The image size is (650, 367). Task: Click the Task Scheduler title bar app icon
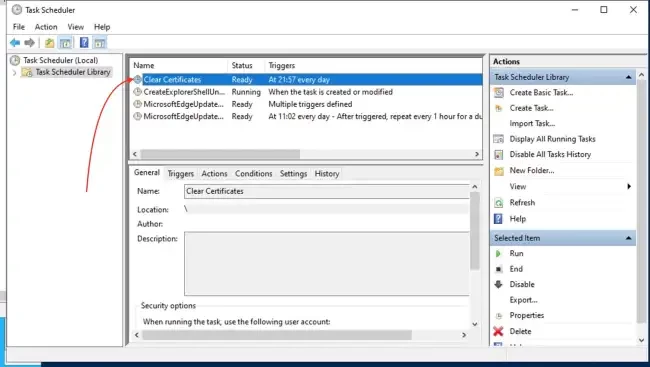(x=17, y=10)
